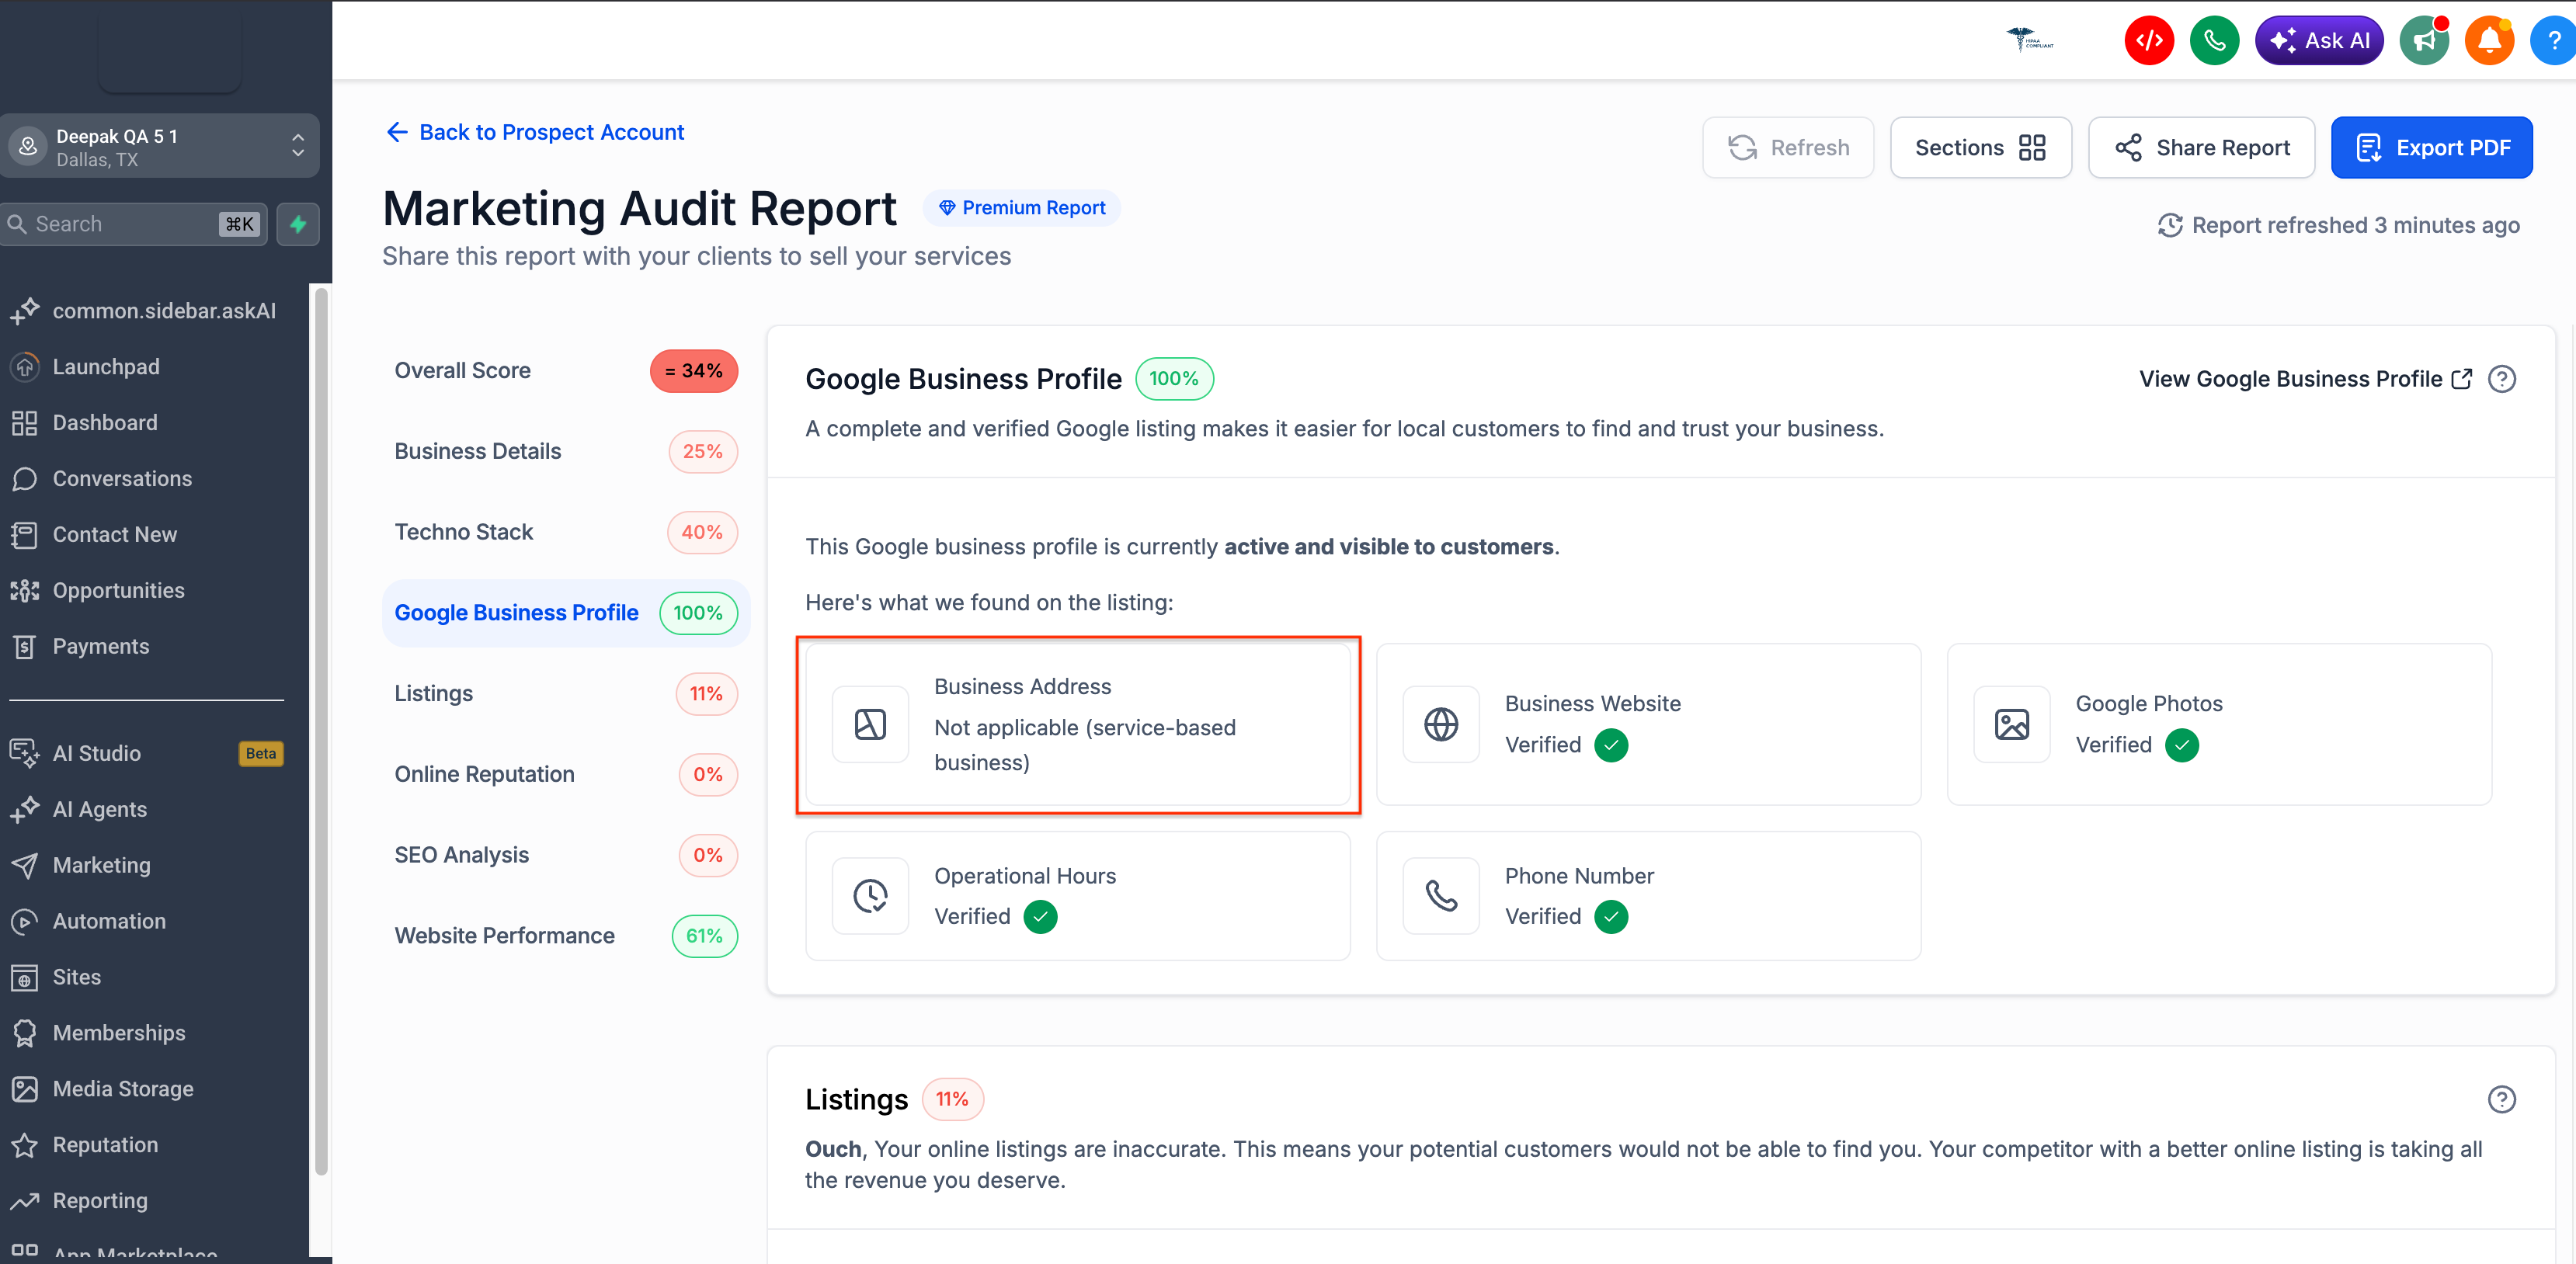Open the megaphone announcements icon
The height and width of the screenshot is (1264, 2576).
tap(2424, 41)
